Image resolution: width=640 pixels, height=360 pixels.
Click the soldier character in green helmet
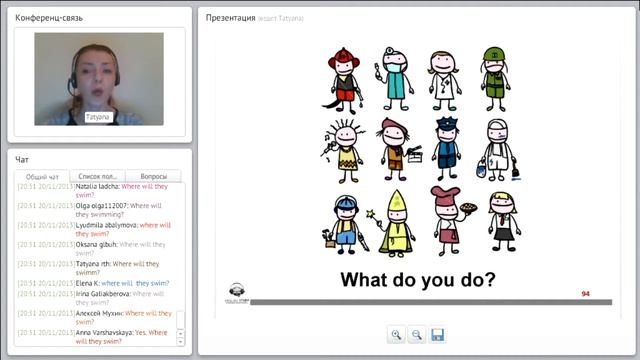click(x=495, y=79)
